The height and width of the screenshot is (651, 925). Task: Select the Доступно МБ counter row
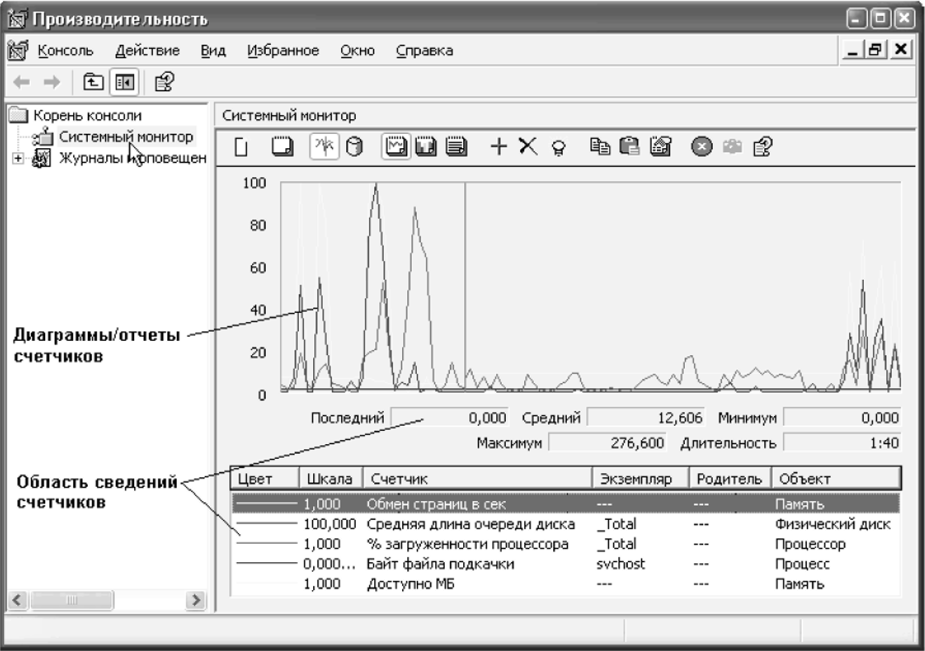pos(566,584)
